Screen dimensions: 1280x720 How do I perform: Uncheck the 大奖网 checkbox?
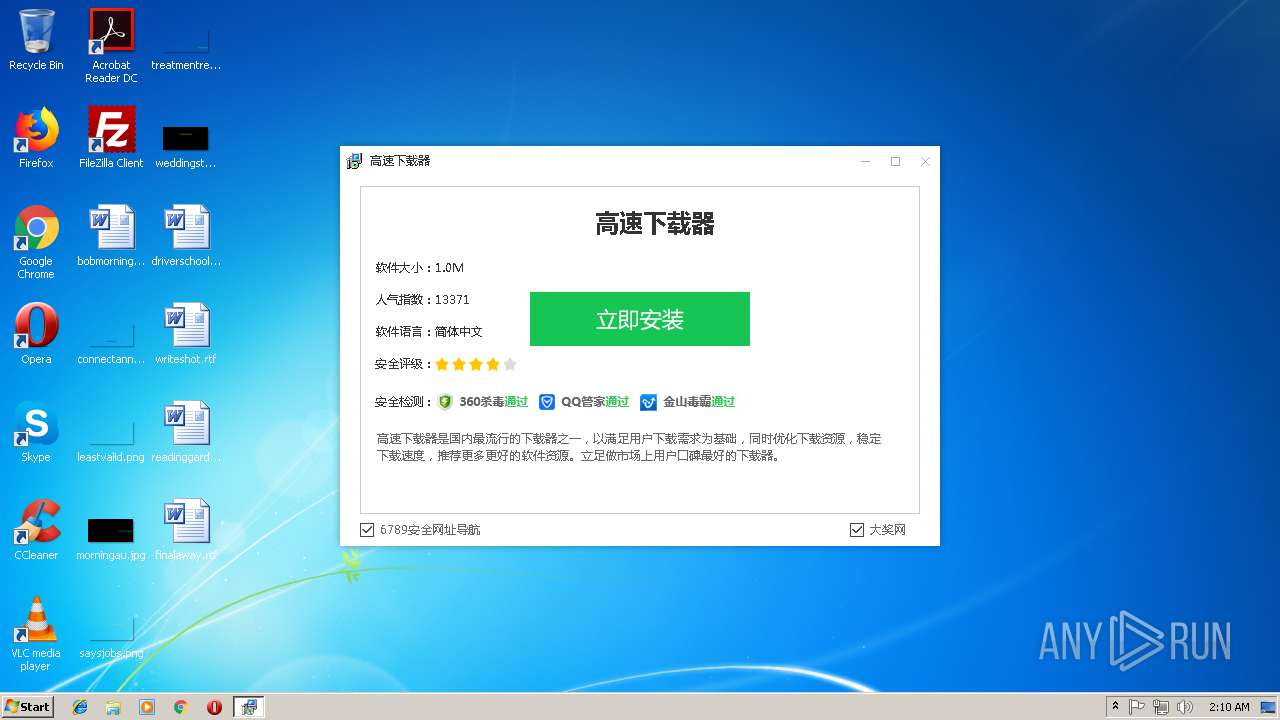[x=856, y=530]
